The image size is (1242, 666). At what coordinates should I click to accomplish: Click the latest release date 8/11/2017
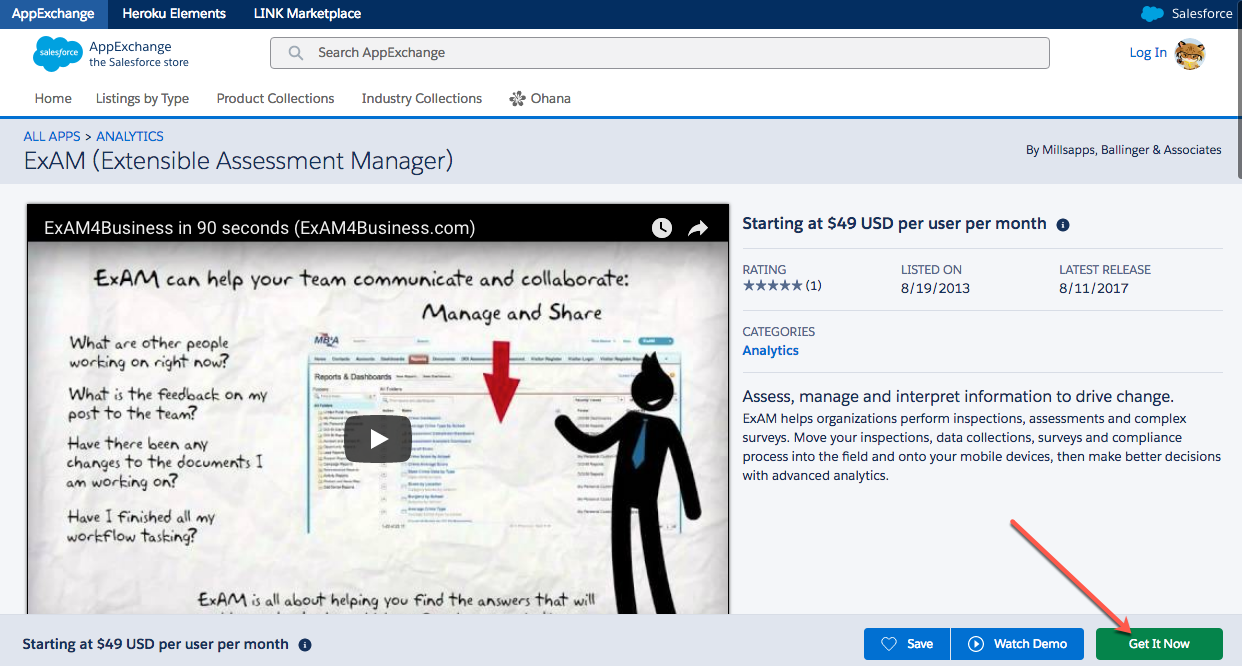(1094, 288)
